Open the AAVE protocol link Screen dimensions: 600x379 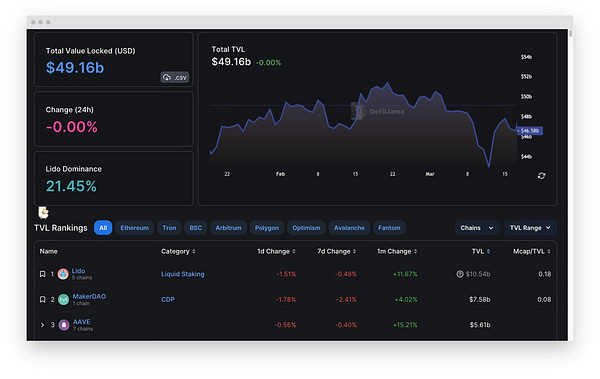[82, 322]
